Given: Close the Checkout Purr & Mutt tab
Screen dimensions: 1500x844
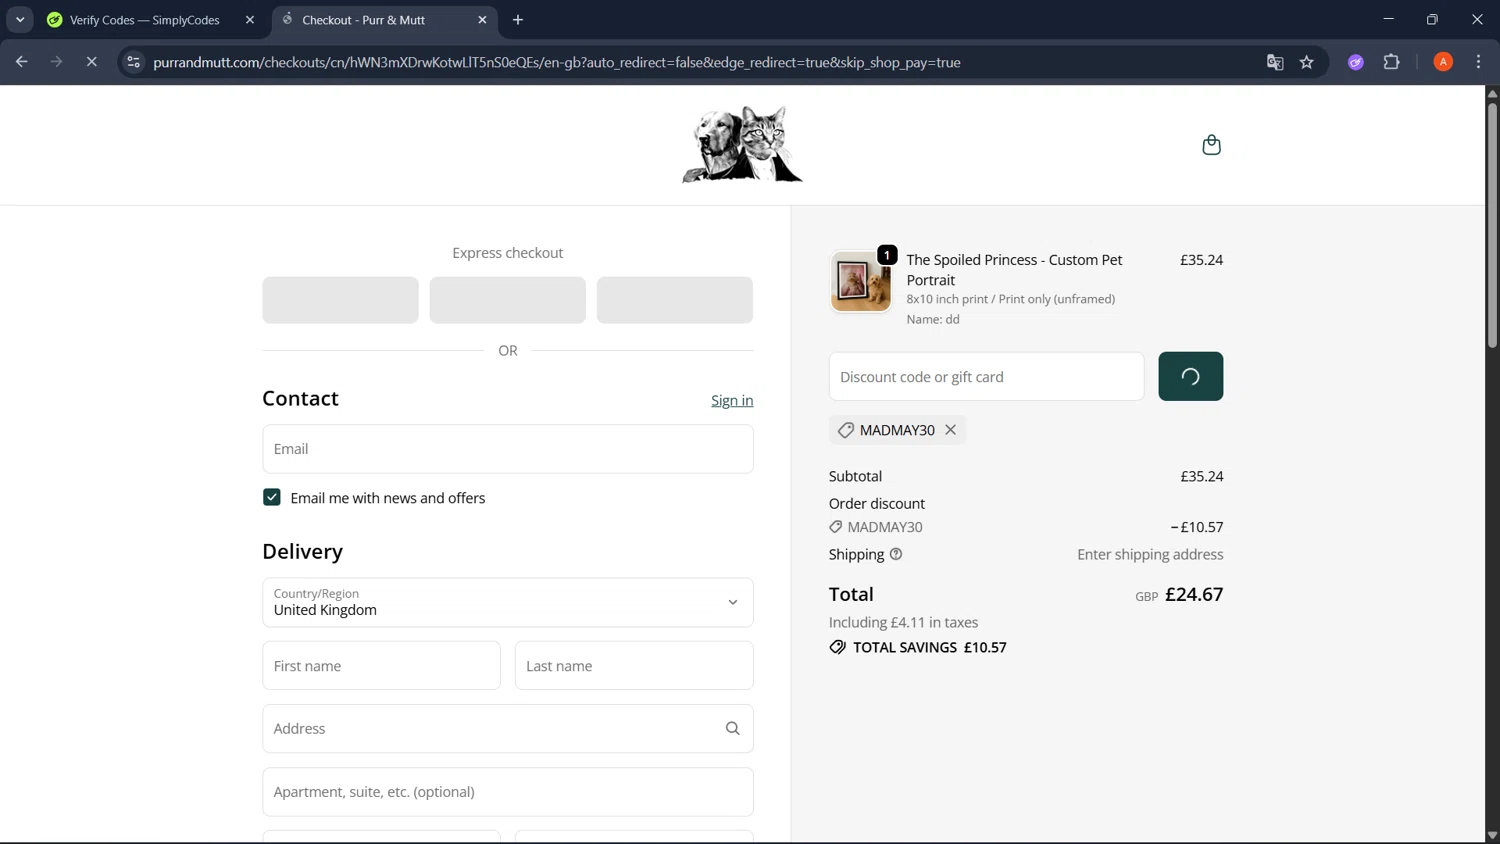Looking at the screenshot, I should [482, 20].
